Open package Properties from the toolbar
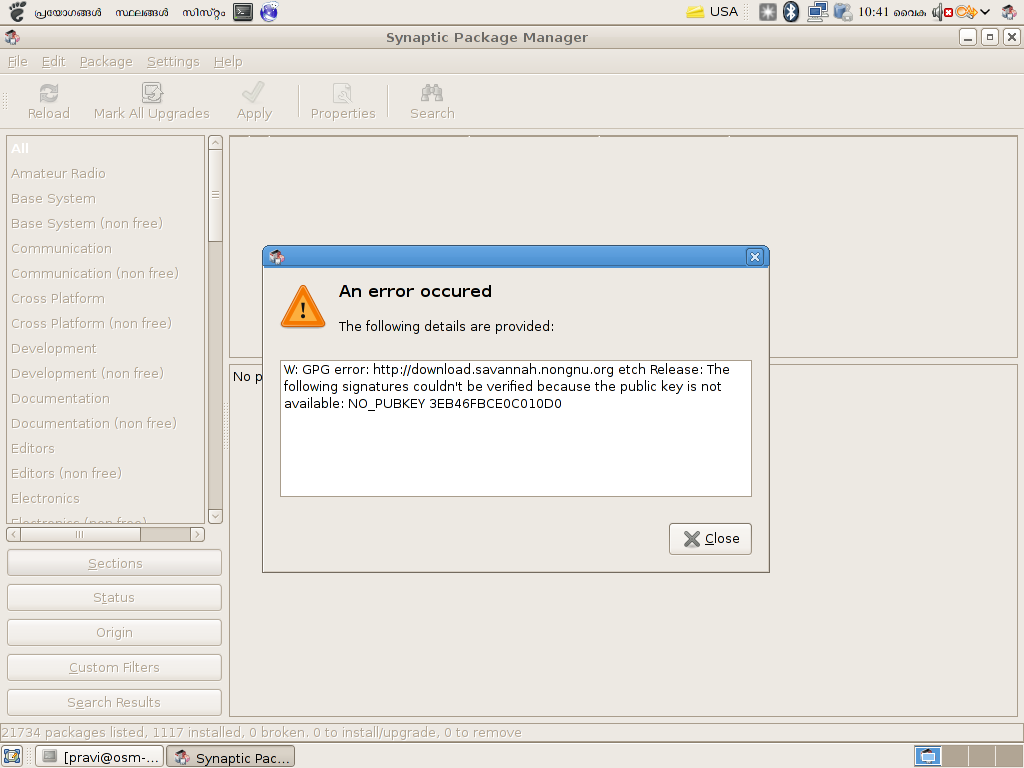The width and height of the screenshot is (1024, 768). [342, 94]
